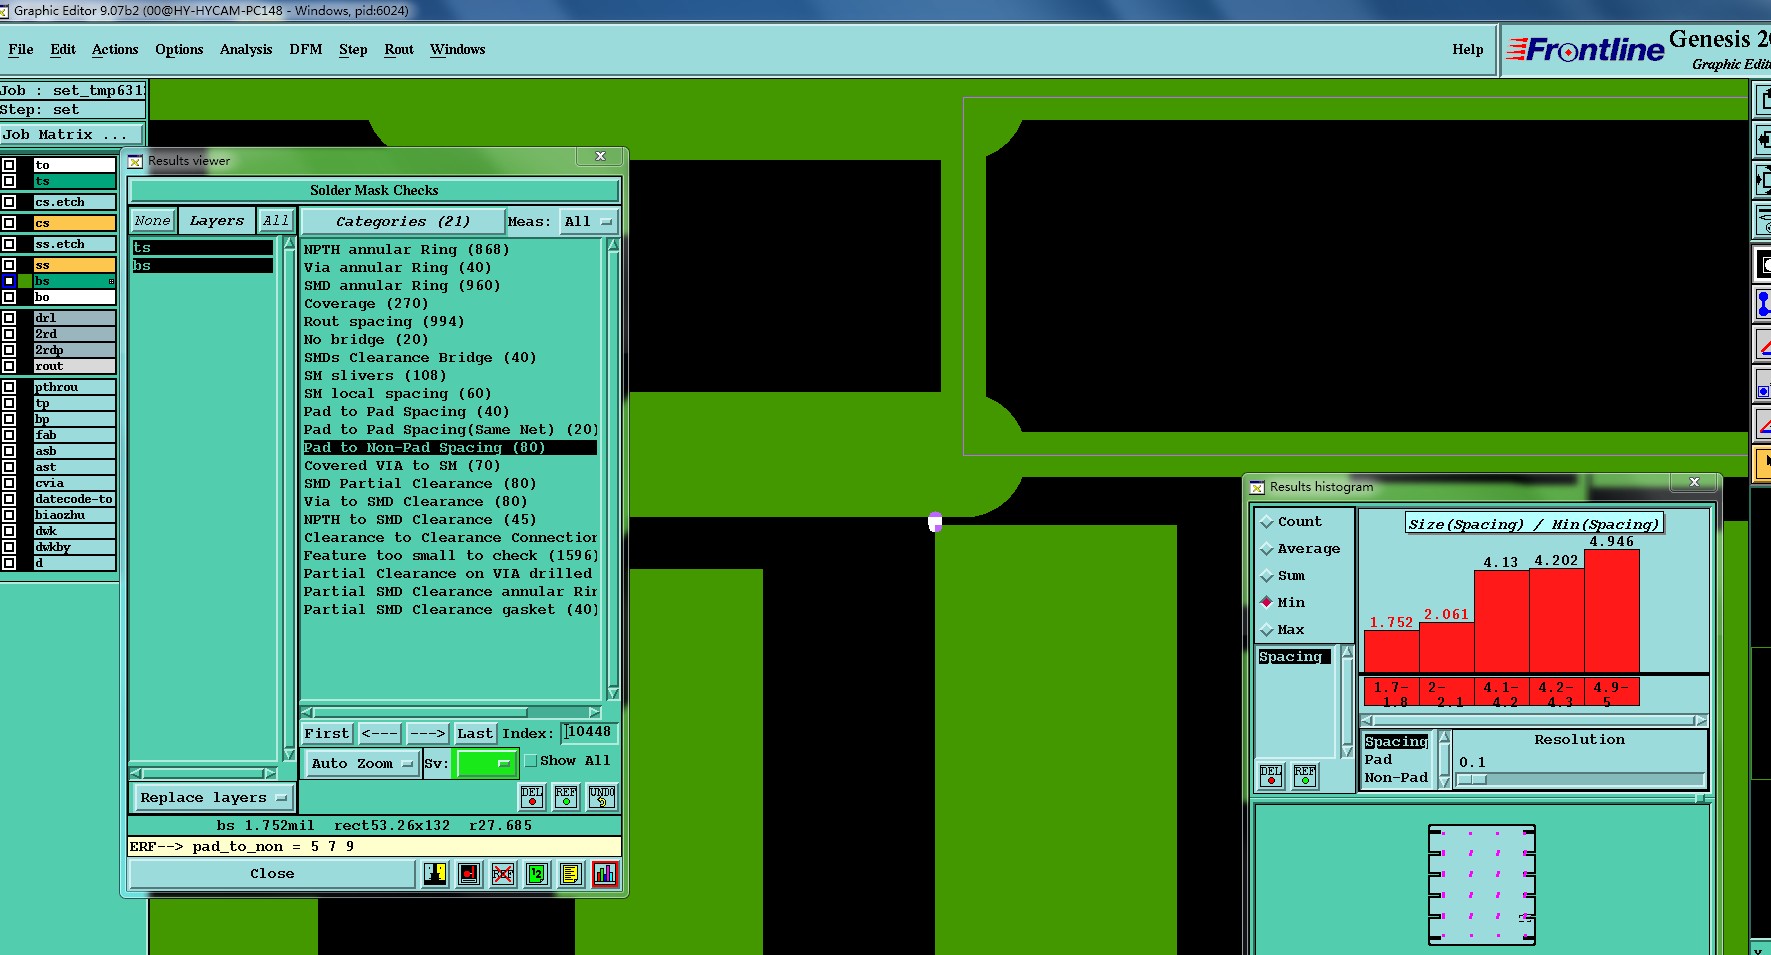Select 'Pad to Non-Pad Spacing (80)' category

[450, 448]
